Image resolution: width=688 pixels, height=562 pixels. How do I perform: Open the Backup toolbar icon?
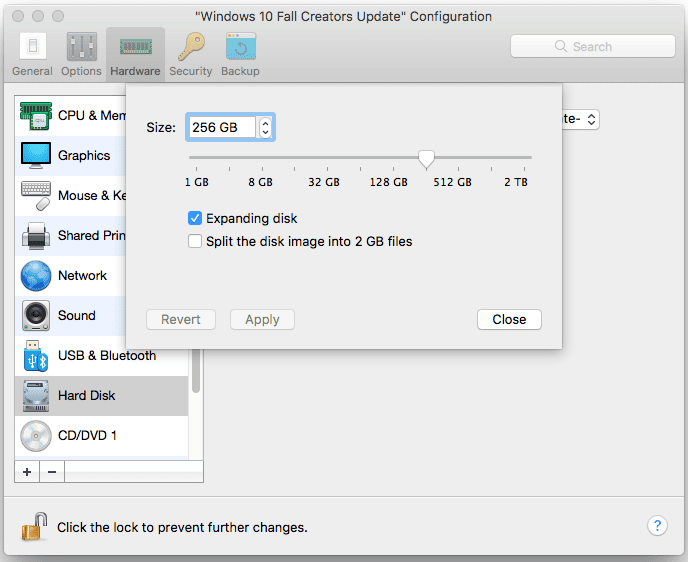point(241,46)
